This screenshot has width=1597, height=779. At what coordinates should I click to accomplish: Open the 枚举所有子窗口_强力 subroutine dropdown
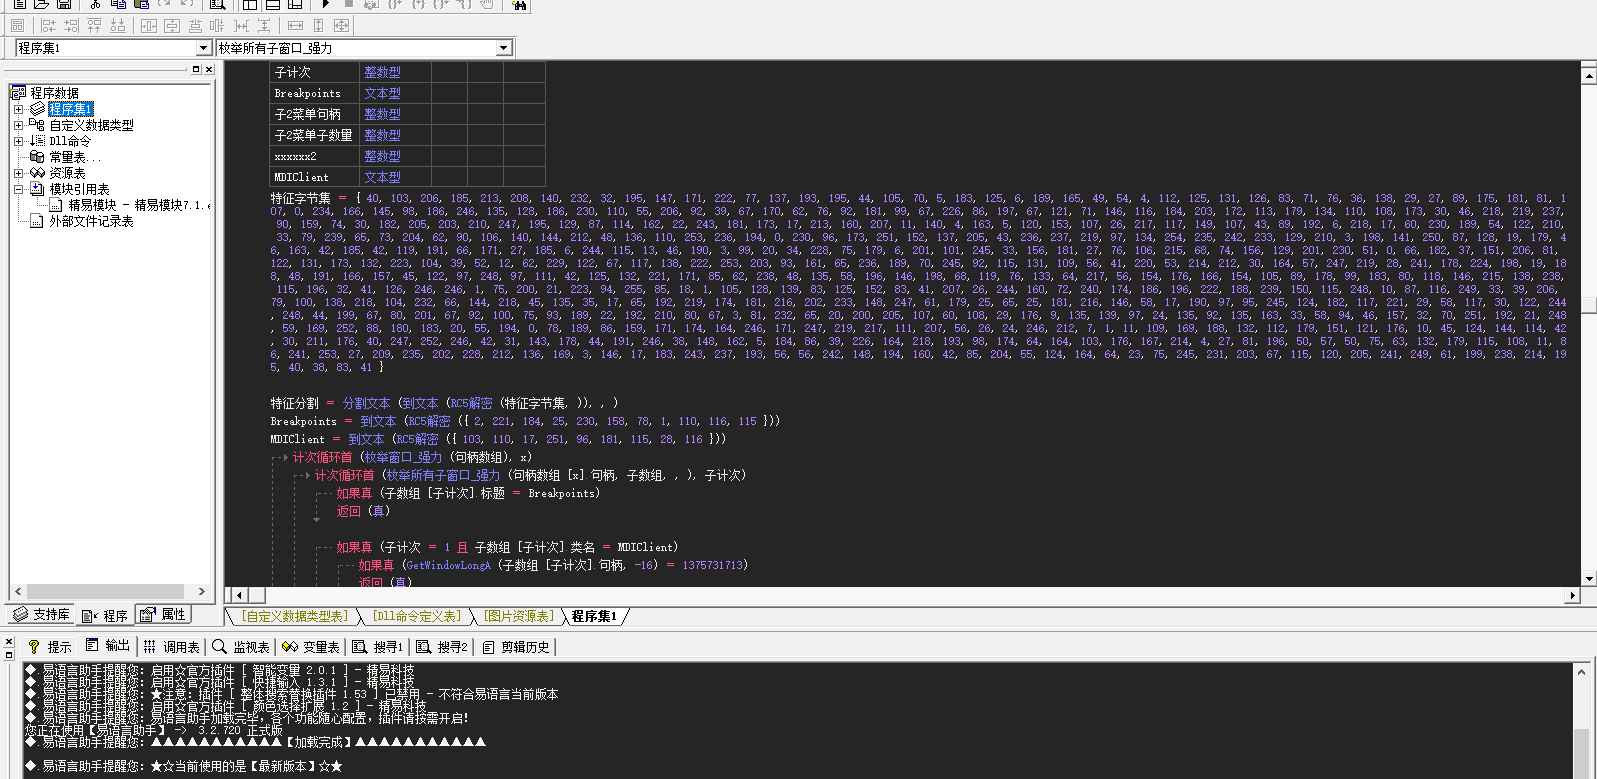pyautogui.click(x=504, y=48)
